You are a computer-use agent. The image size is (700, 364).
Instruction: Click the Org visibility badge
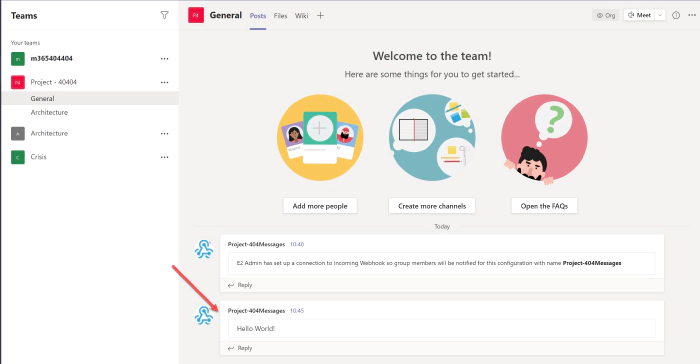tap(605, 15)
